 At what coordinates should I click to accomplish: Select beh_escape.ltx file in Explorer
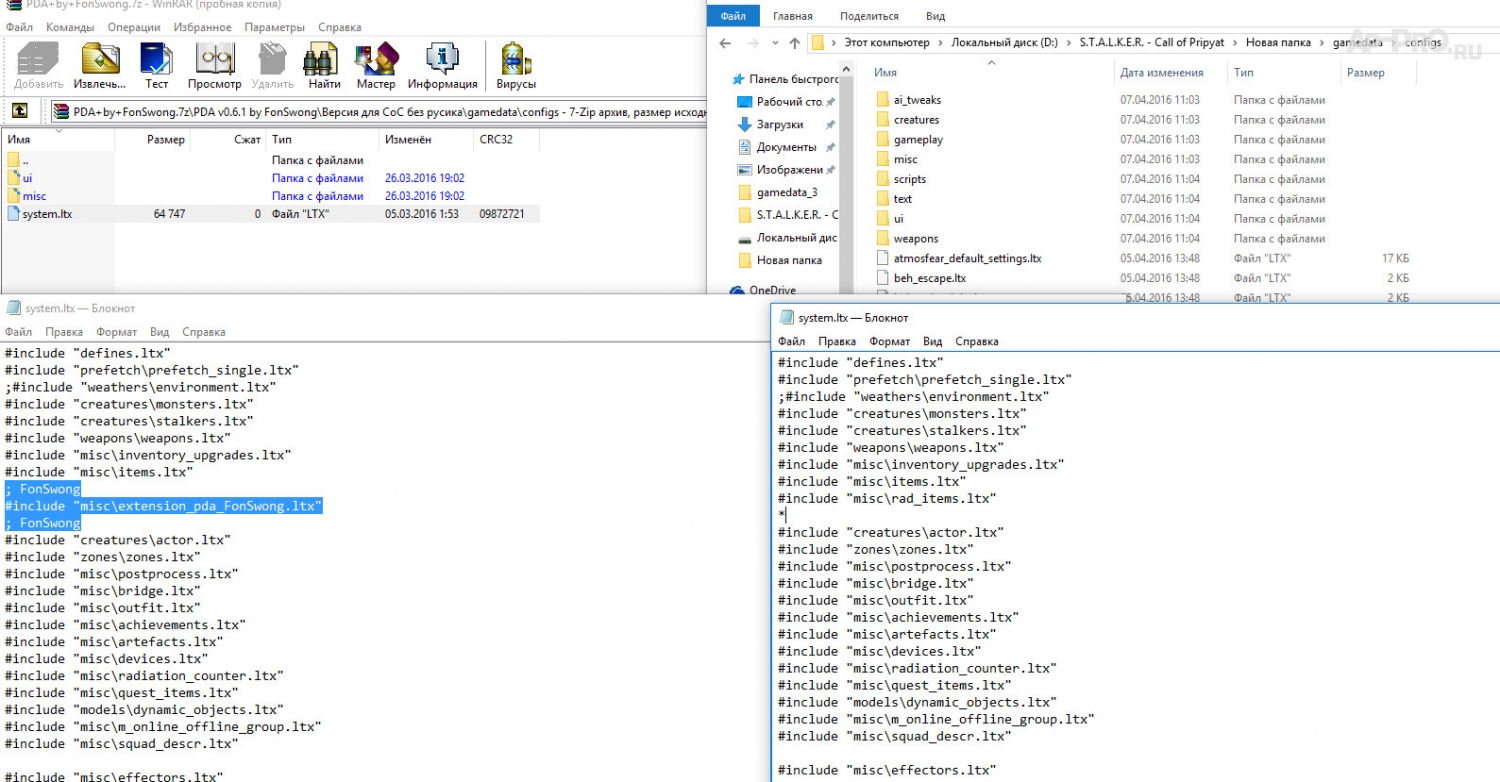920,278
